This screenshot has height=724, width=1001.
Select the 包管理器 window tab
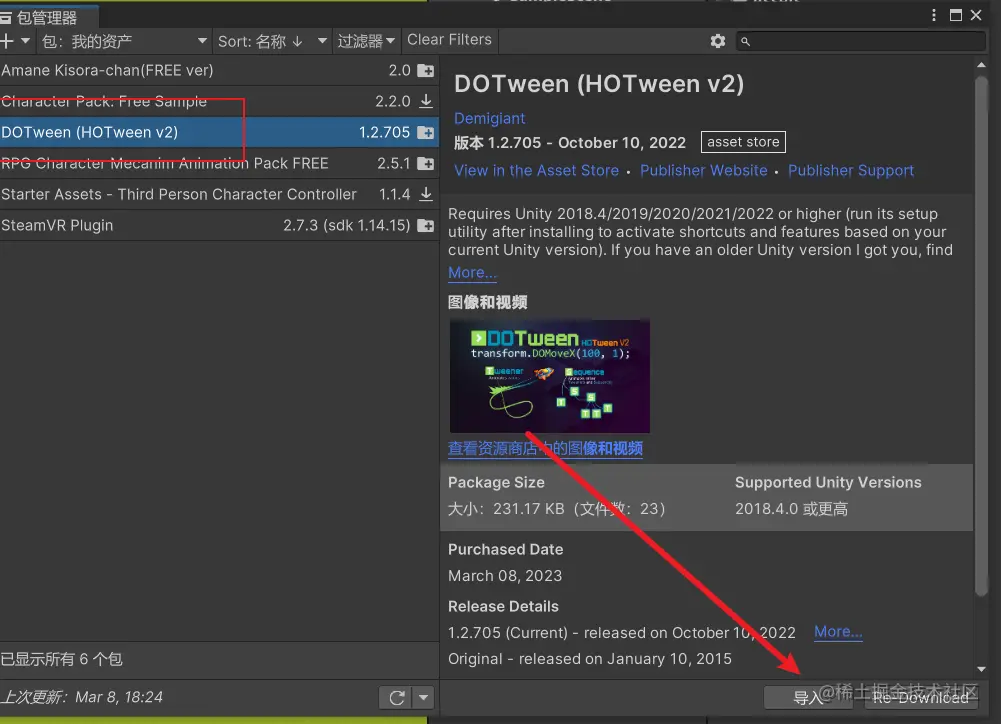47,17
